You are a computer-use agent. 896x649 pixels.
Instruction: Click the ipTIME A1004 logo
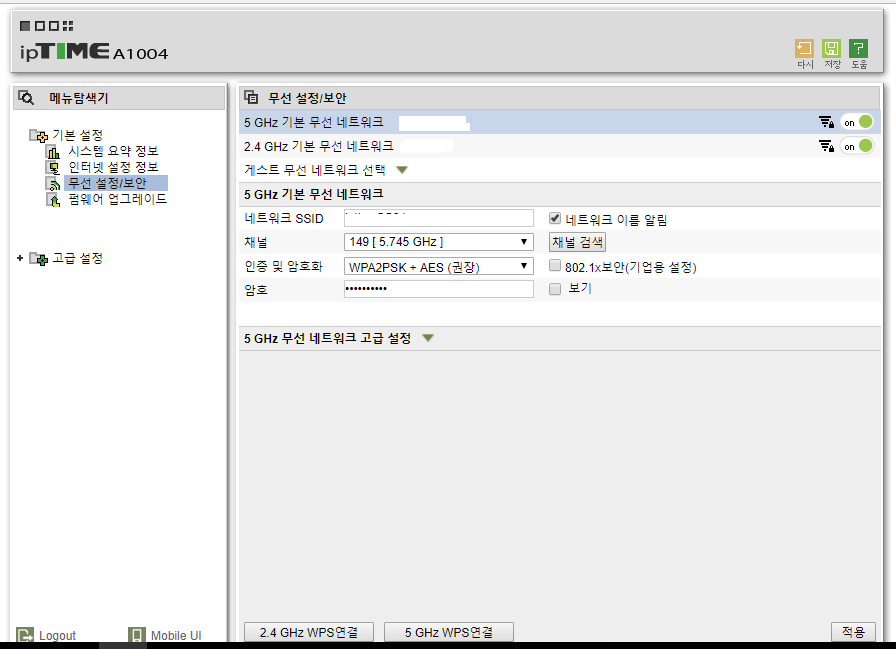[94, 52]
